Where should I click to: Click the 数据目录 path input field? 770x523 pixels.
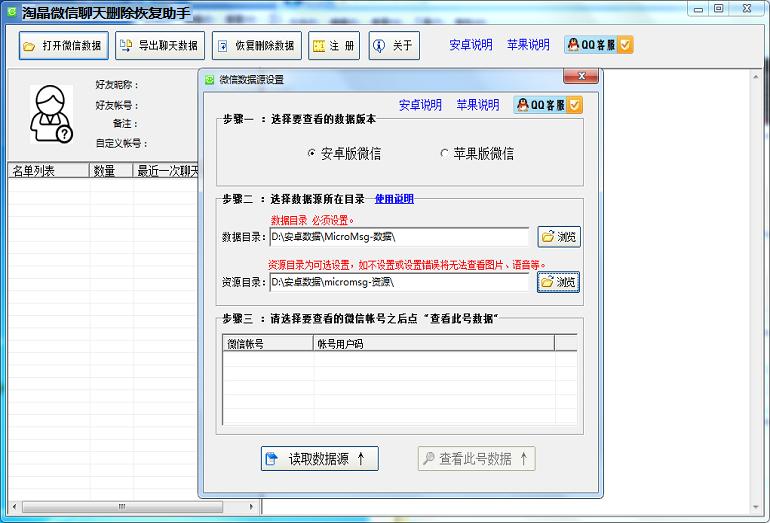[398, 237]
